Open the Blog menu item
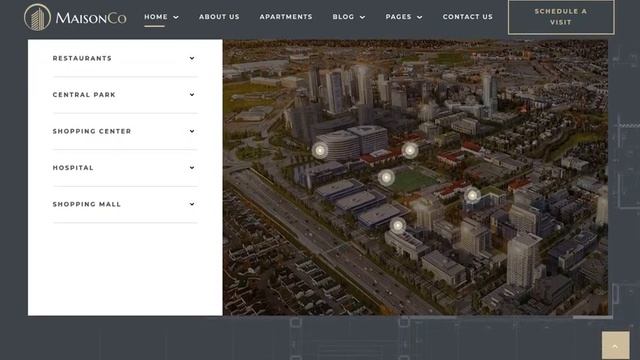 (343, 17)
